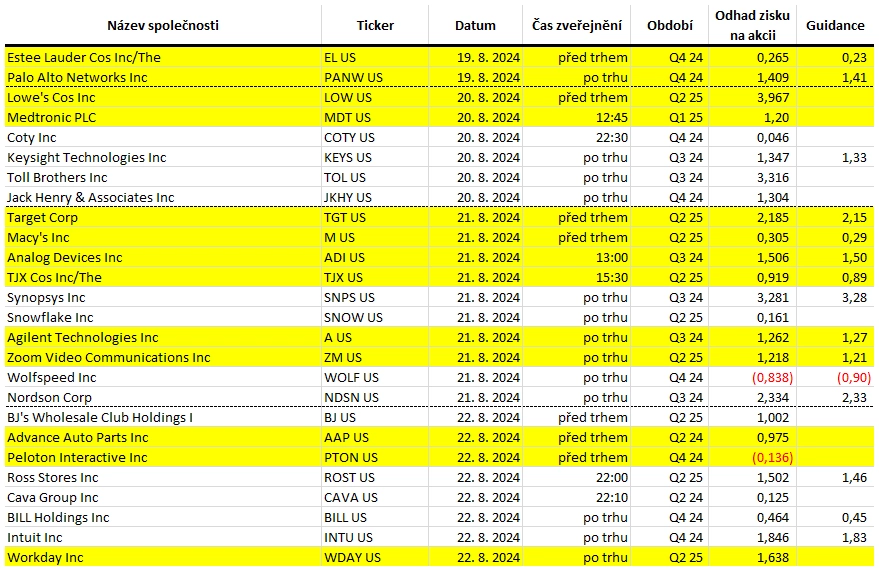879x571 pixels.
Task: Click the Období column header
Action: [670, 25]
